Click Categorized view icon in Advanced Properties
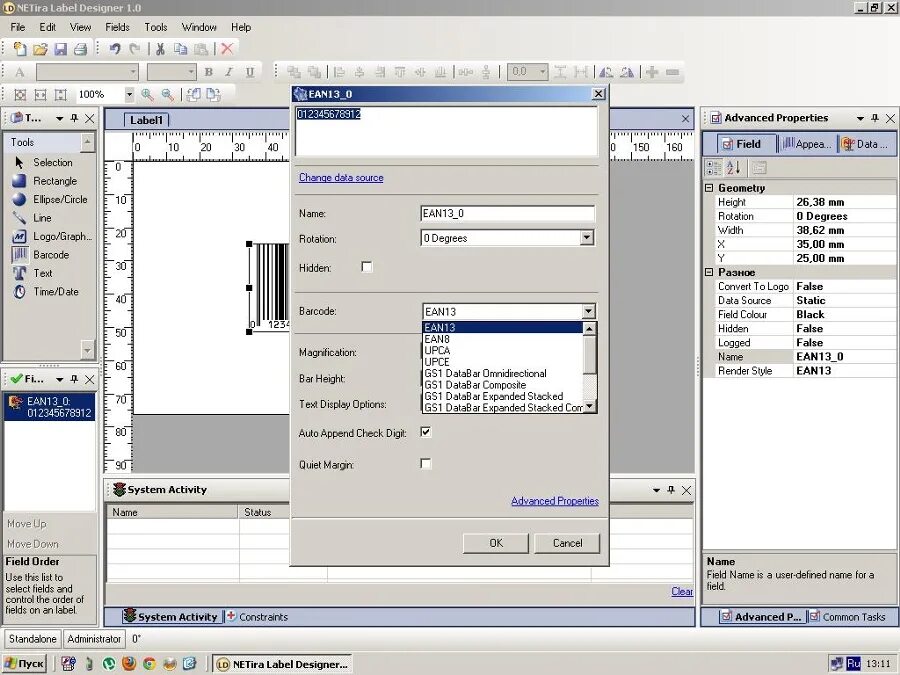The image size is (900, 675). (713, 168)
